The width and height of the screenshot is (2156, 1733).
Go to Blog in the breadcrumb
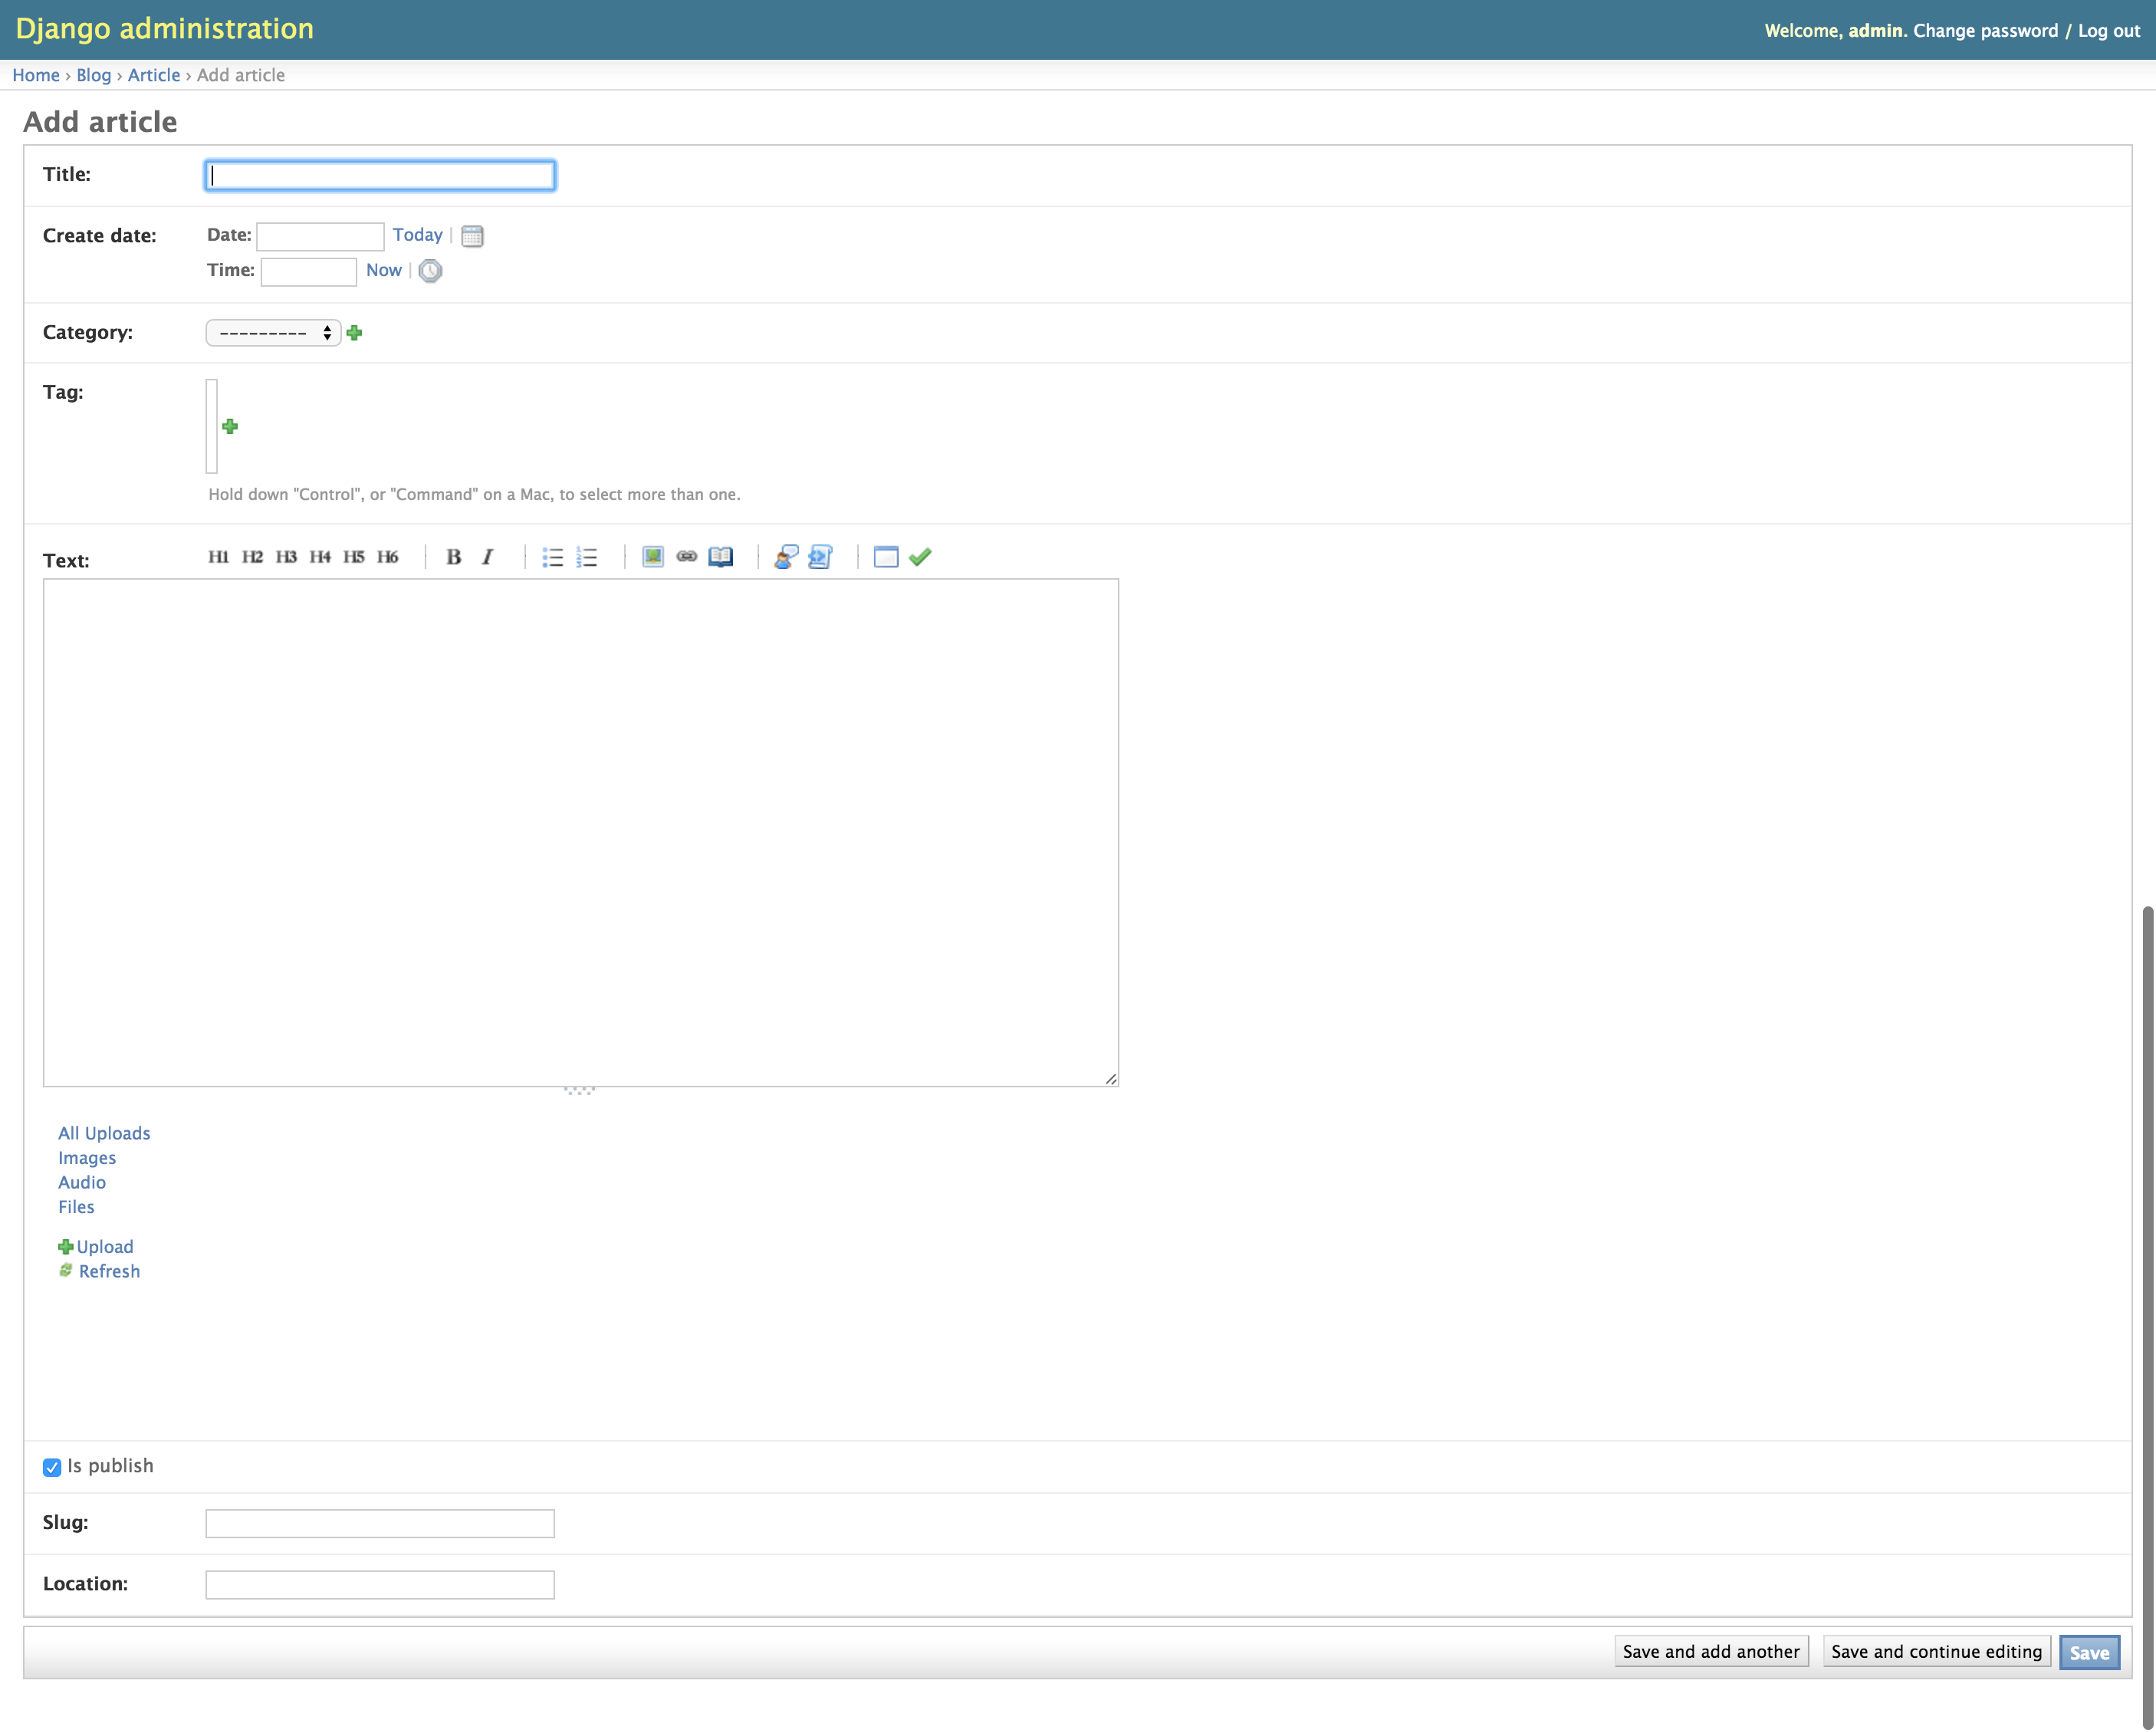[93, 75]
